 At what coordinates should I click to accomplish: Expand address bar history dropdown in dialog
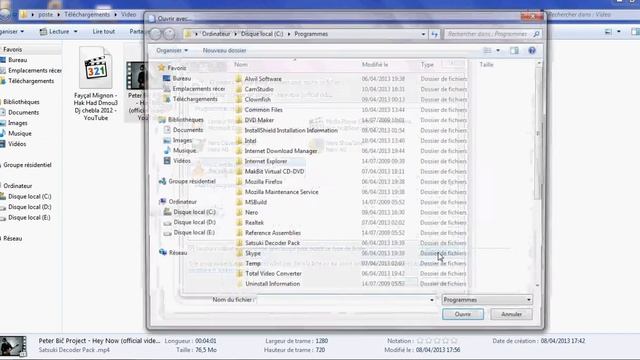click(x=423, y=34)
